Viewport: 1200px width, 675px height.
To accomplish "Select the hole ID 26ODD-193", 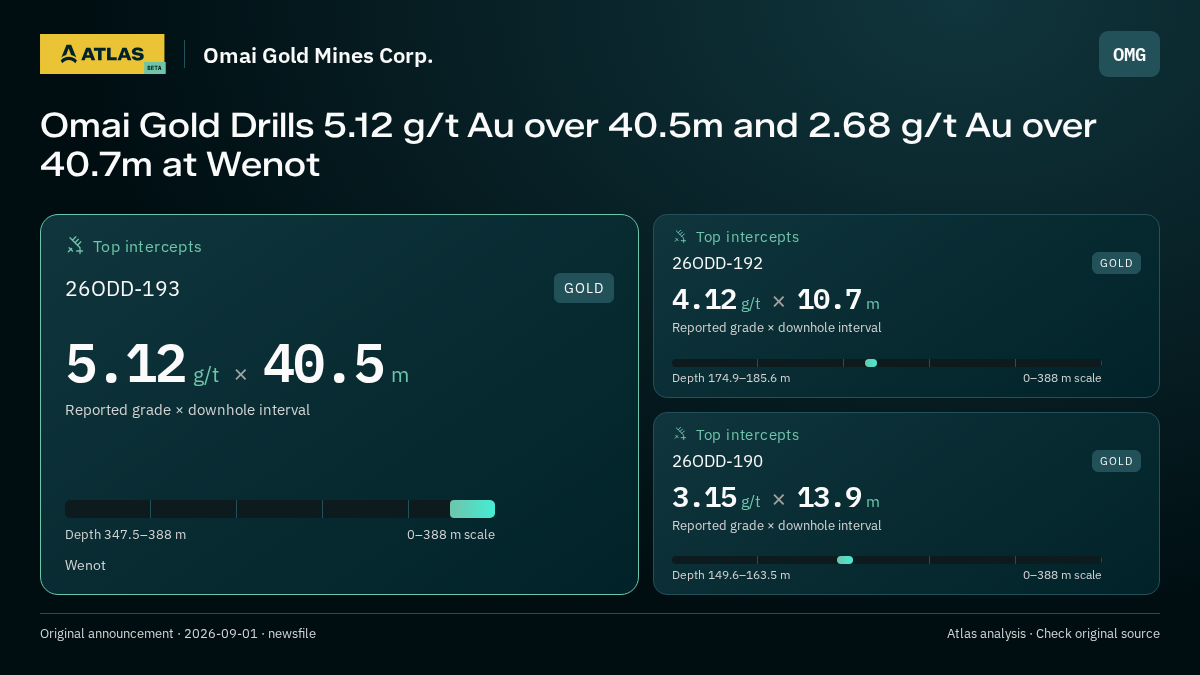I will (123, 289).
